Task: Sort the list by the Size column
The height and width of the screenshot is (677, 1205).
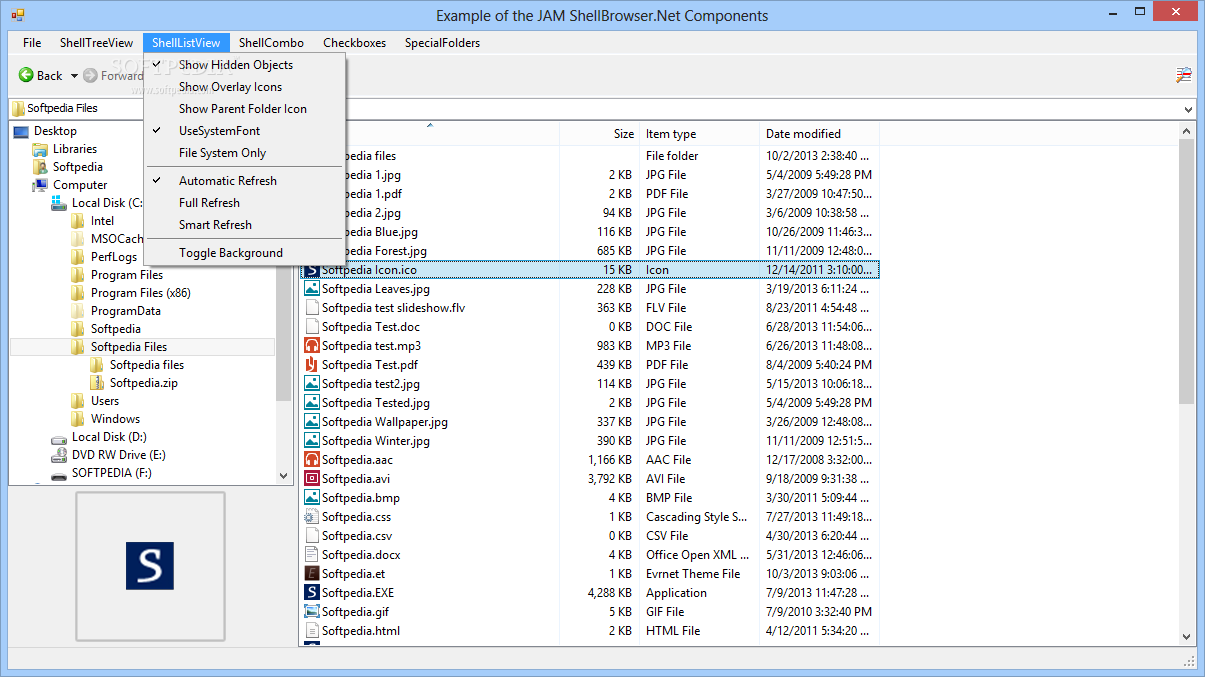Action: 599,134
